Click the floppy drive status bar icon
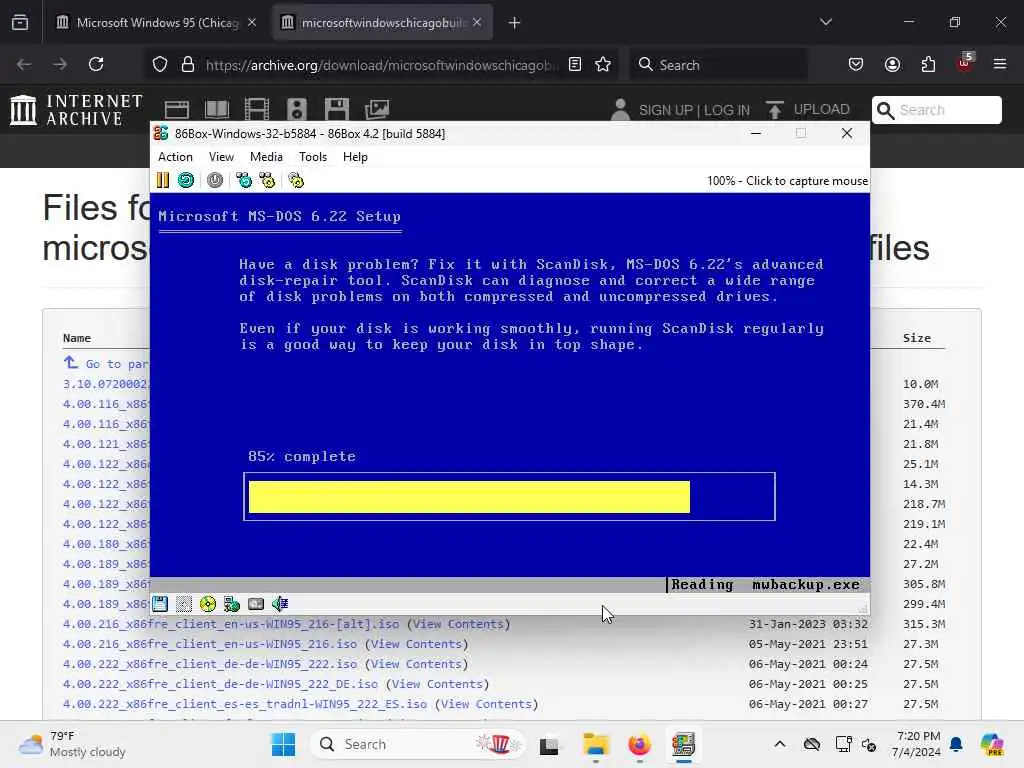The height and width of the screenshot is (768, 1024). click(x=160, y=604)
